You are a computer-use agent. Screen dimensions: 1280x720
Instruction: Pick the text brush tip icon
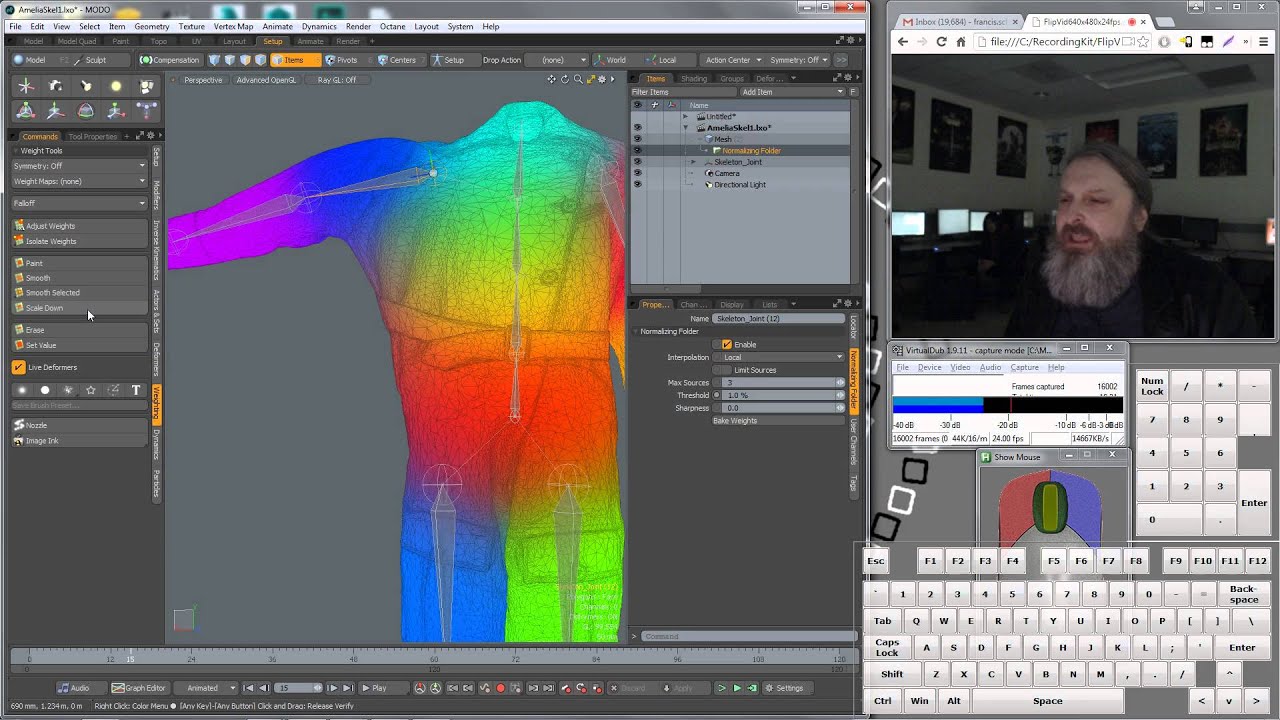click(x=136, y=390)
